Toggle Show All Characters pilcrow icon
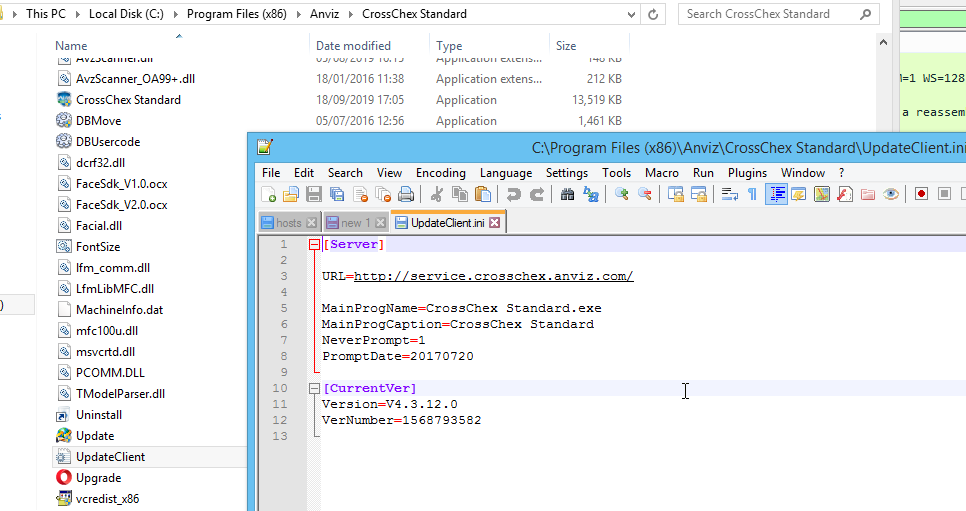 752,195
